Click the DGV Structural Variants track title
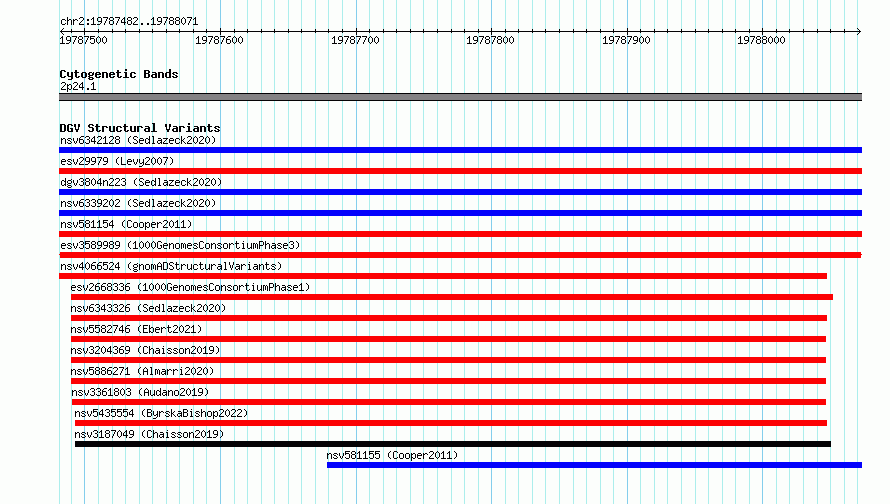The width and height of the screenshot is (890, 504). (x=140, y=128)
